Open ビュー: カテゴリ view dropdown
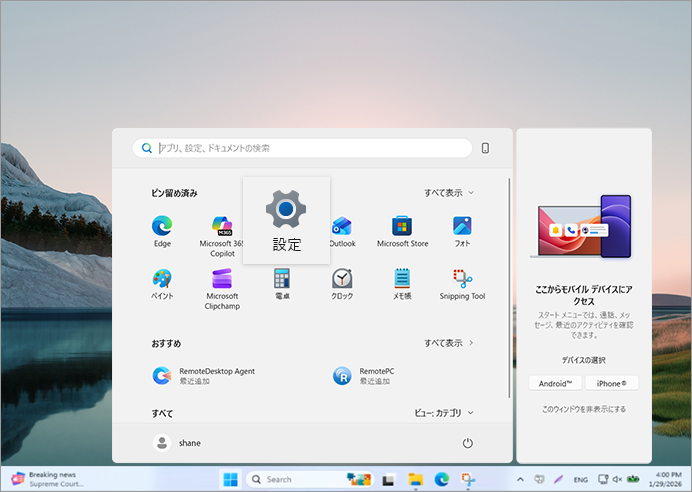 point(444,413)
